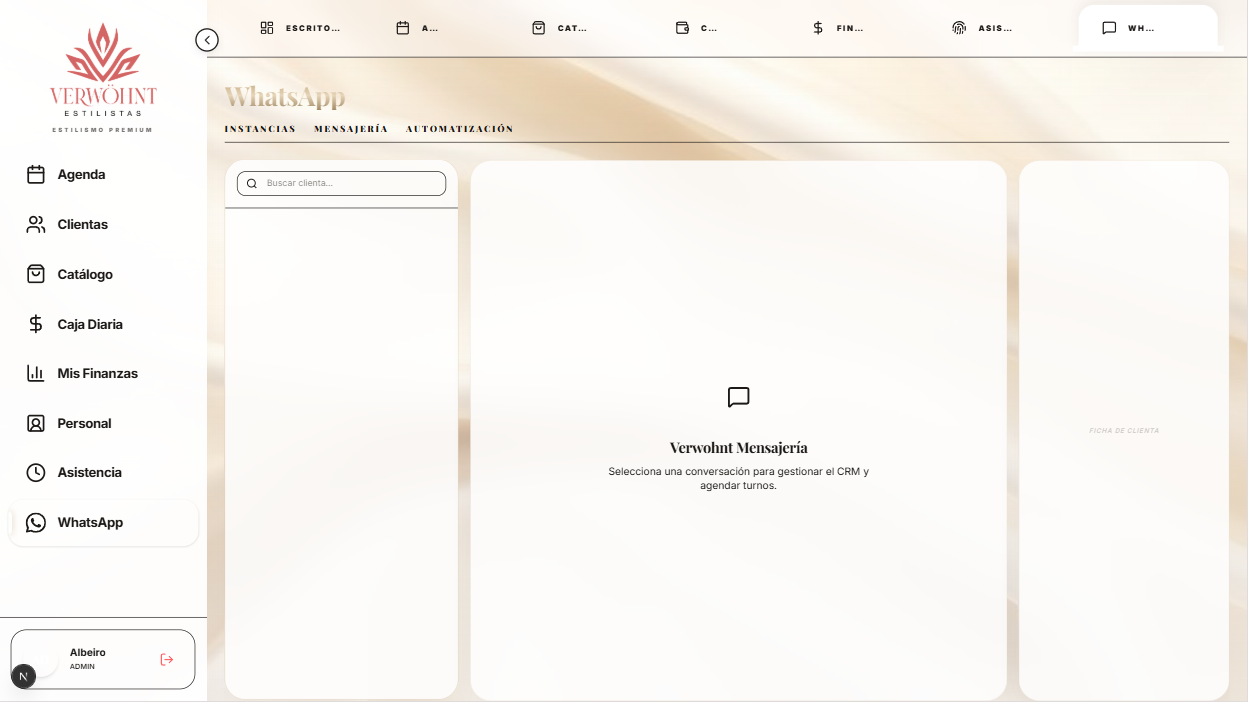The width and height of the screenshot is (1248, 702).
Task: Select Mis Finanzas in the sidebar
Action: [97, 373]
